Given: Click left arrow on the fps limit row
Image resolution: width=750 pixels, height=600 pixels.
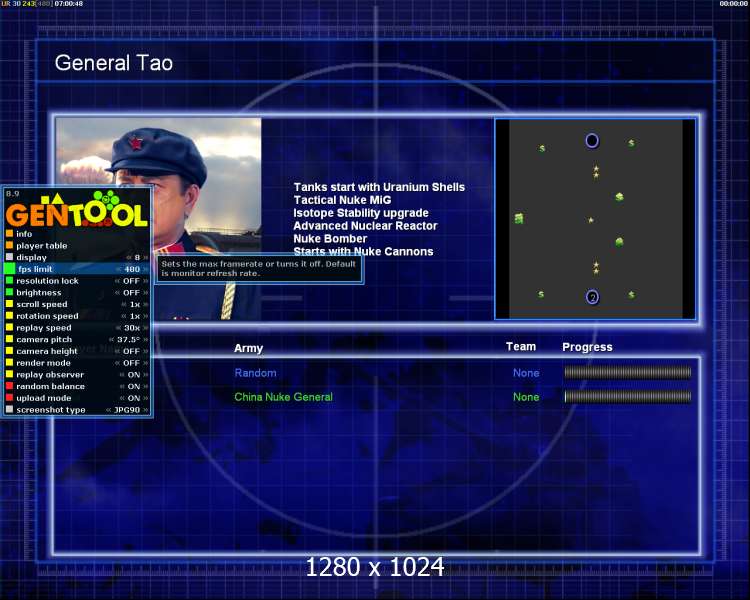Looking at the screenshot, I should tap(118, 269).
